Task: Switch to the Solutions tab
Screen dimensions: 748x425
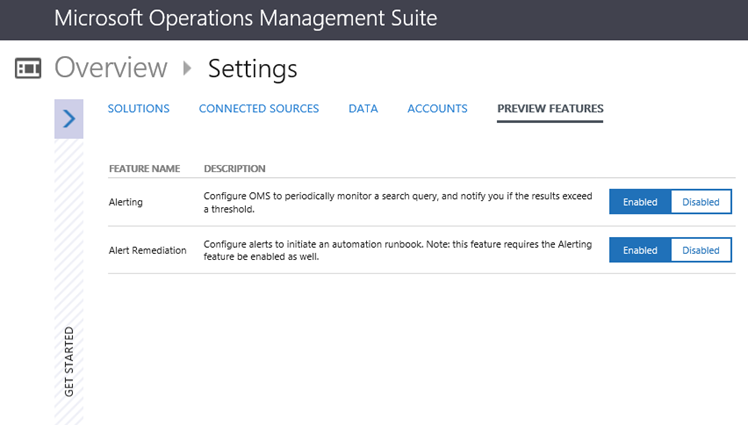Action: click(x=138, y=109)
